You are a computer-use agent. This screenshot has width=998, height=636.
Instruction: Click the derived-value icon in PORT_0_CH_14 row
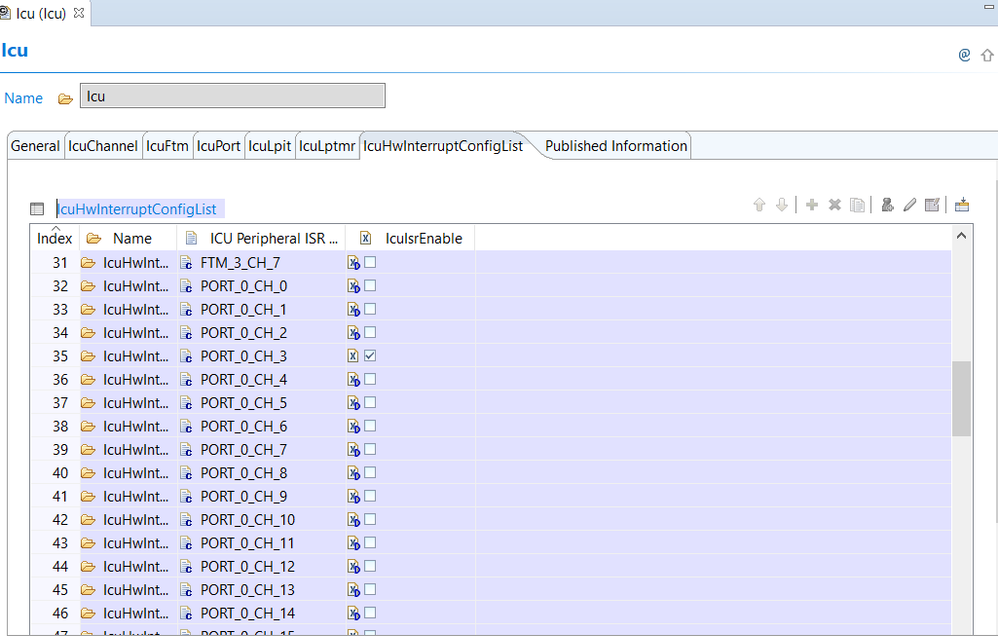point(353,613)
